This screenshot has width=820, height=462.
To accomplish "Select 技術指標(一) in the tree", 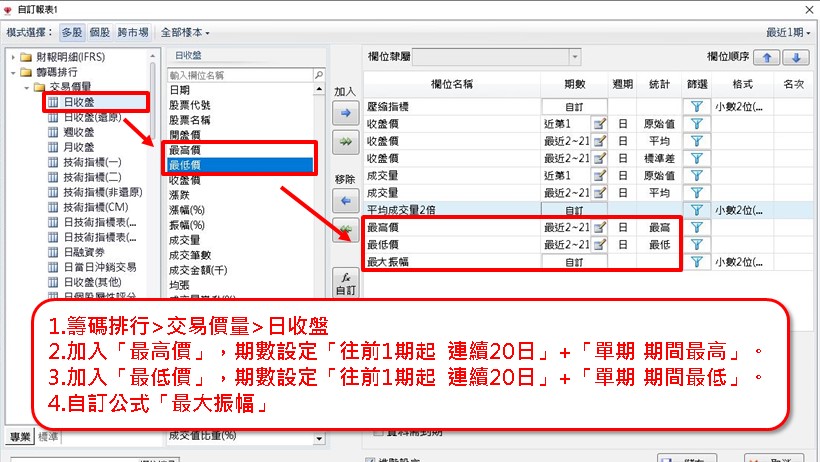I will (92, 162).
